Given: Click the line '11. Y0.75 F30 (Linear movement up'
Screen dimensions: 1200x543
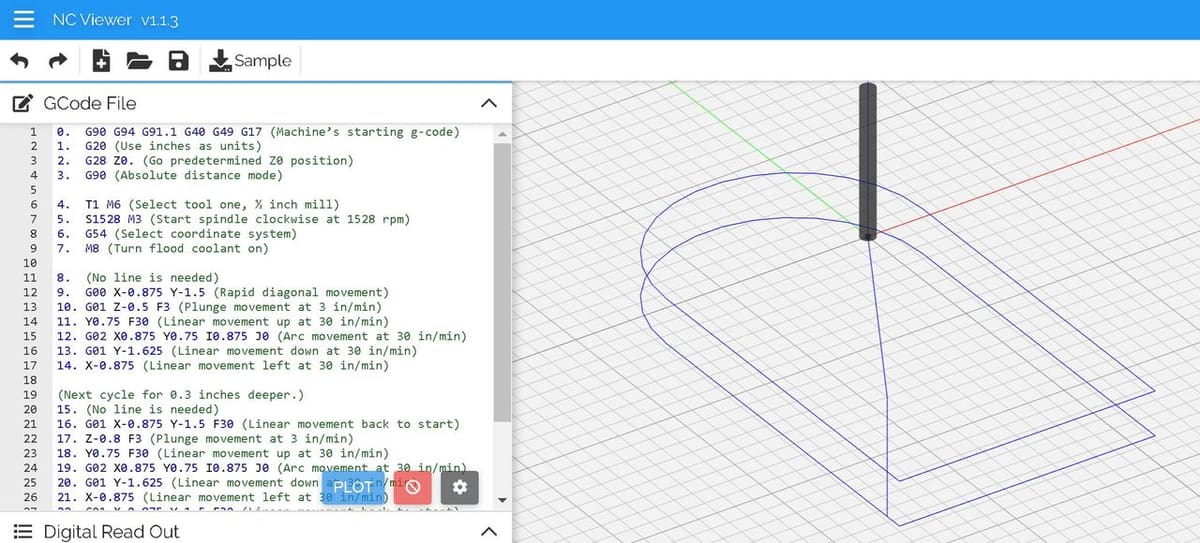Looking at the screenshot, I should tap(223, 322).
